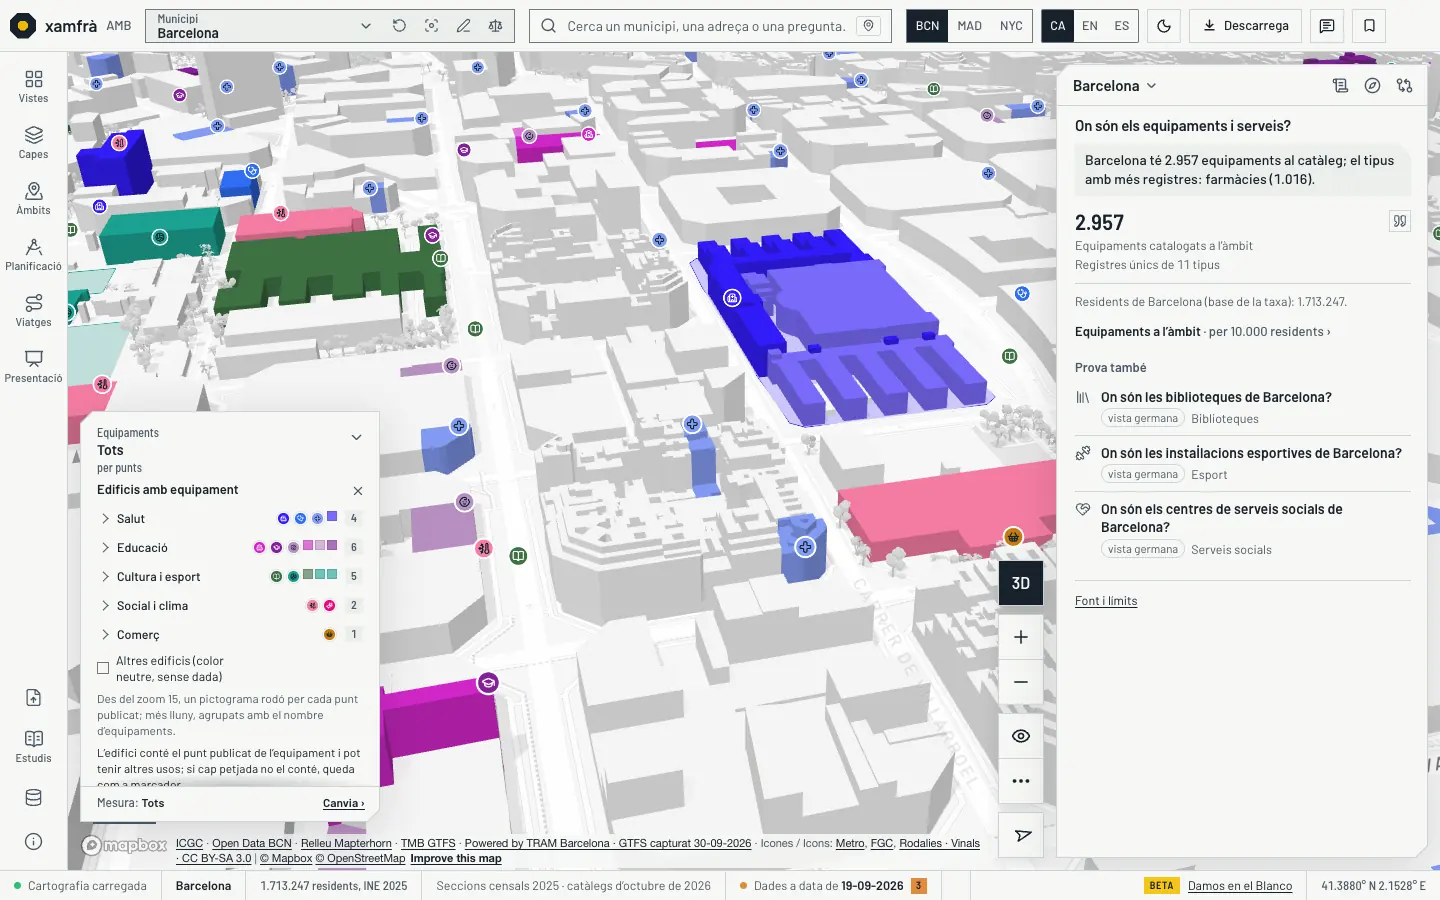This screenshot has width=1440, height=900.
Task: Start Presentació mode
Action: coord(33,366)
